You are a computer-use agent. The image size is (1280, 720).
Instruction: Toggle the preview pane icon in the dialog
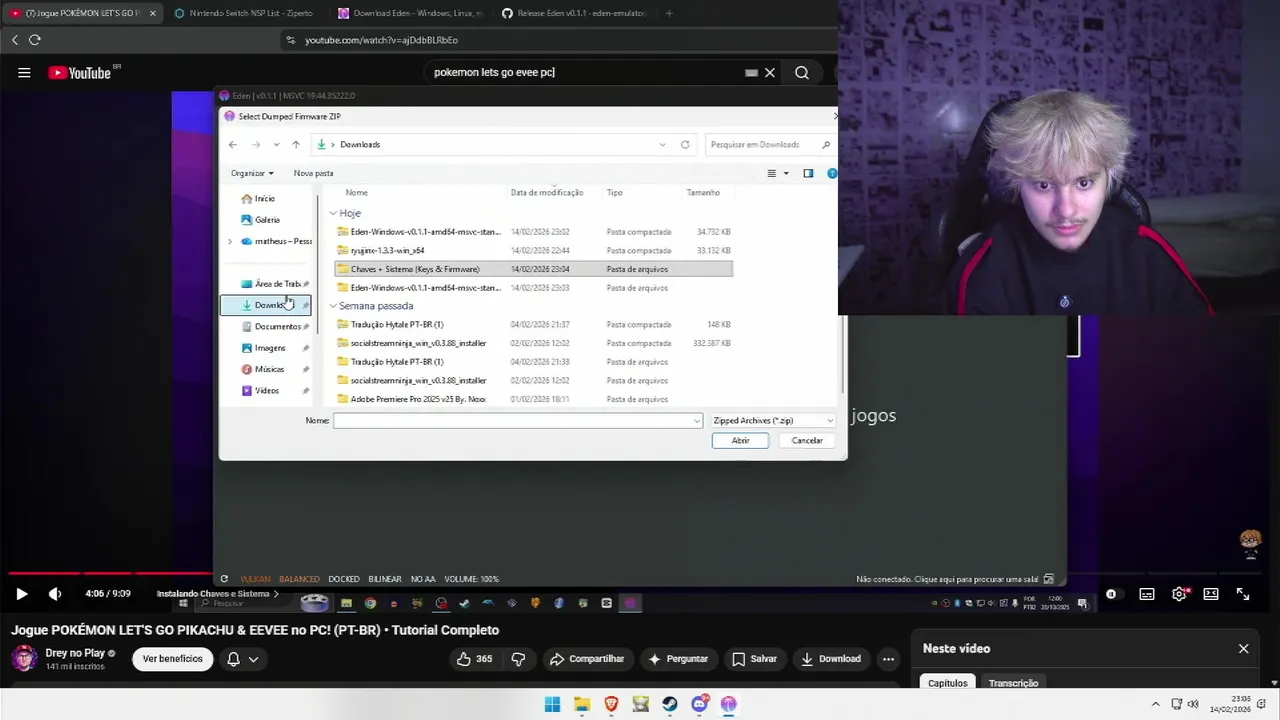[x=808, y=173]
